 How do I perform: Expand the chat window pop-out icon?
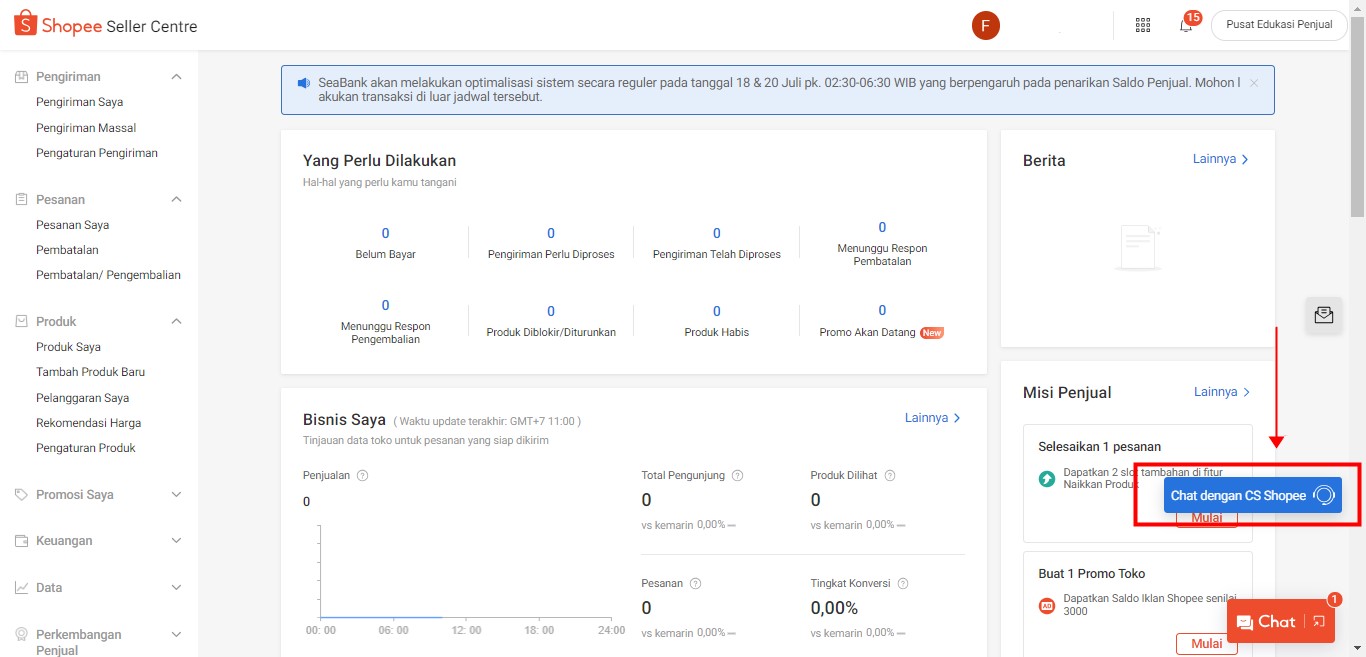click(x=1319, y=622)
